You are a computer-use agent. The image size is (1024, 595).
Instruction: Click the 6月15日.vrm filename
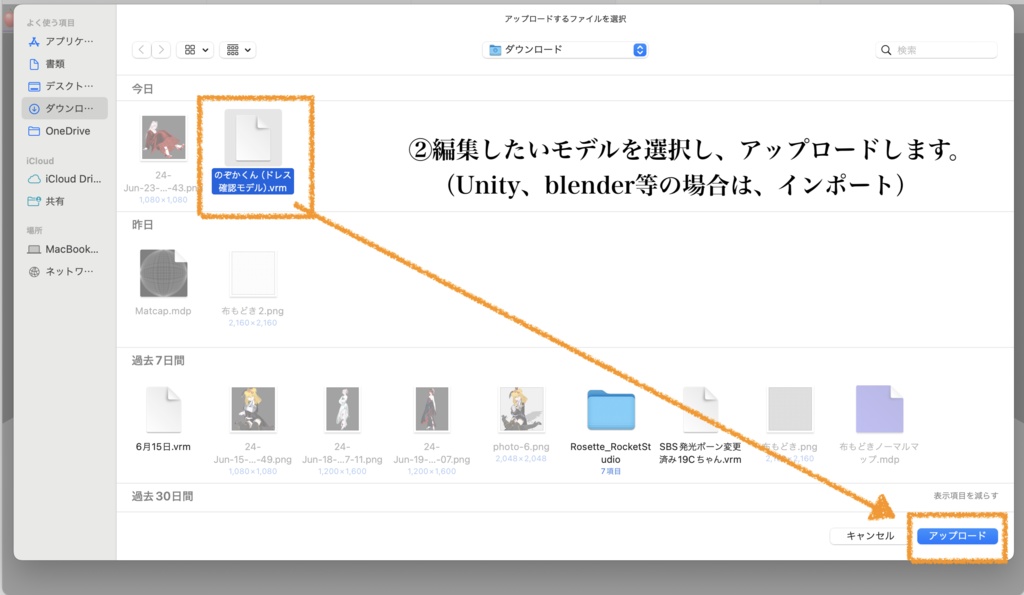click(x=163, y=447)
